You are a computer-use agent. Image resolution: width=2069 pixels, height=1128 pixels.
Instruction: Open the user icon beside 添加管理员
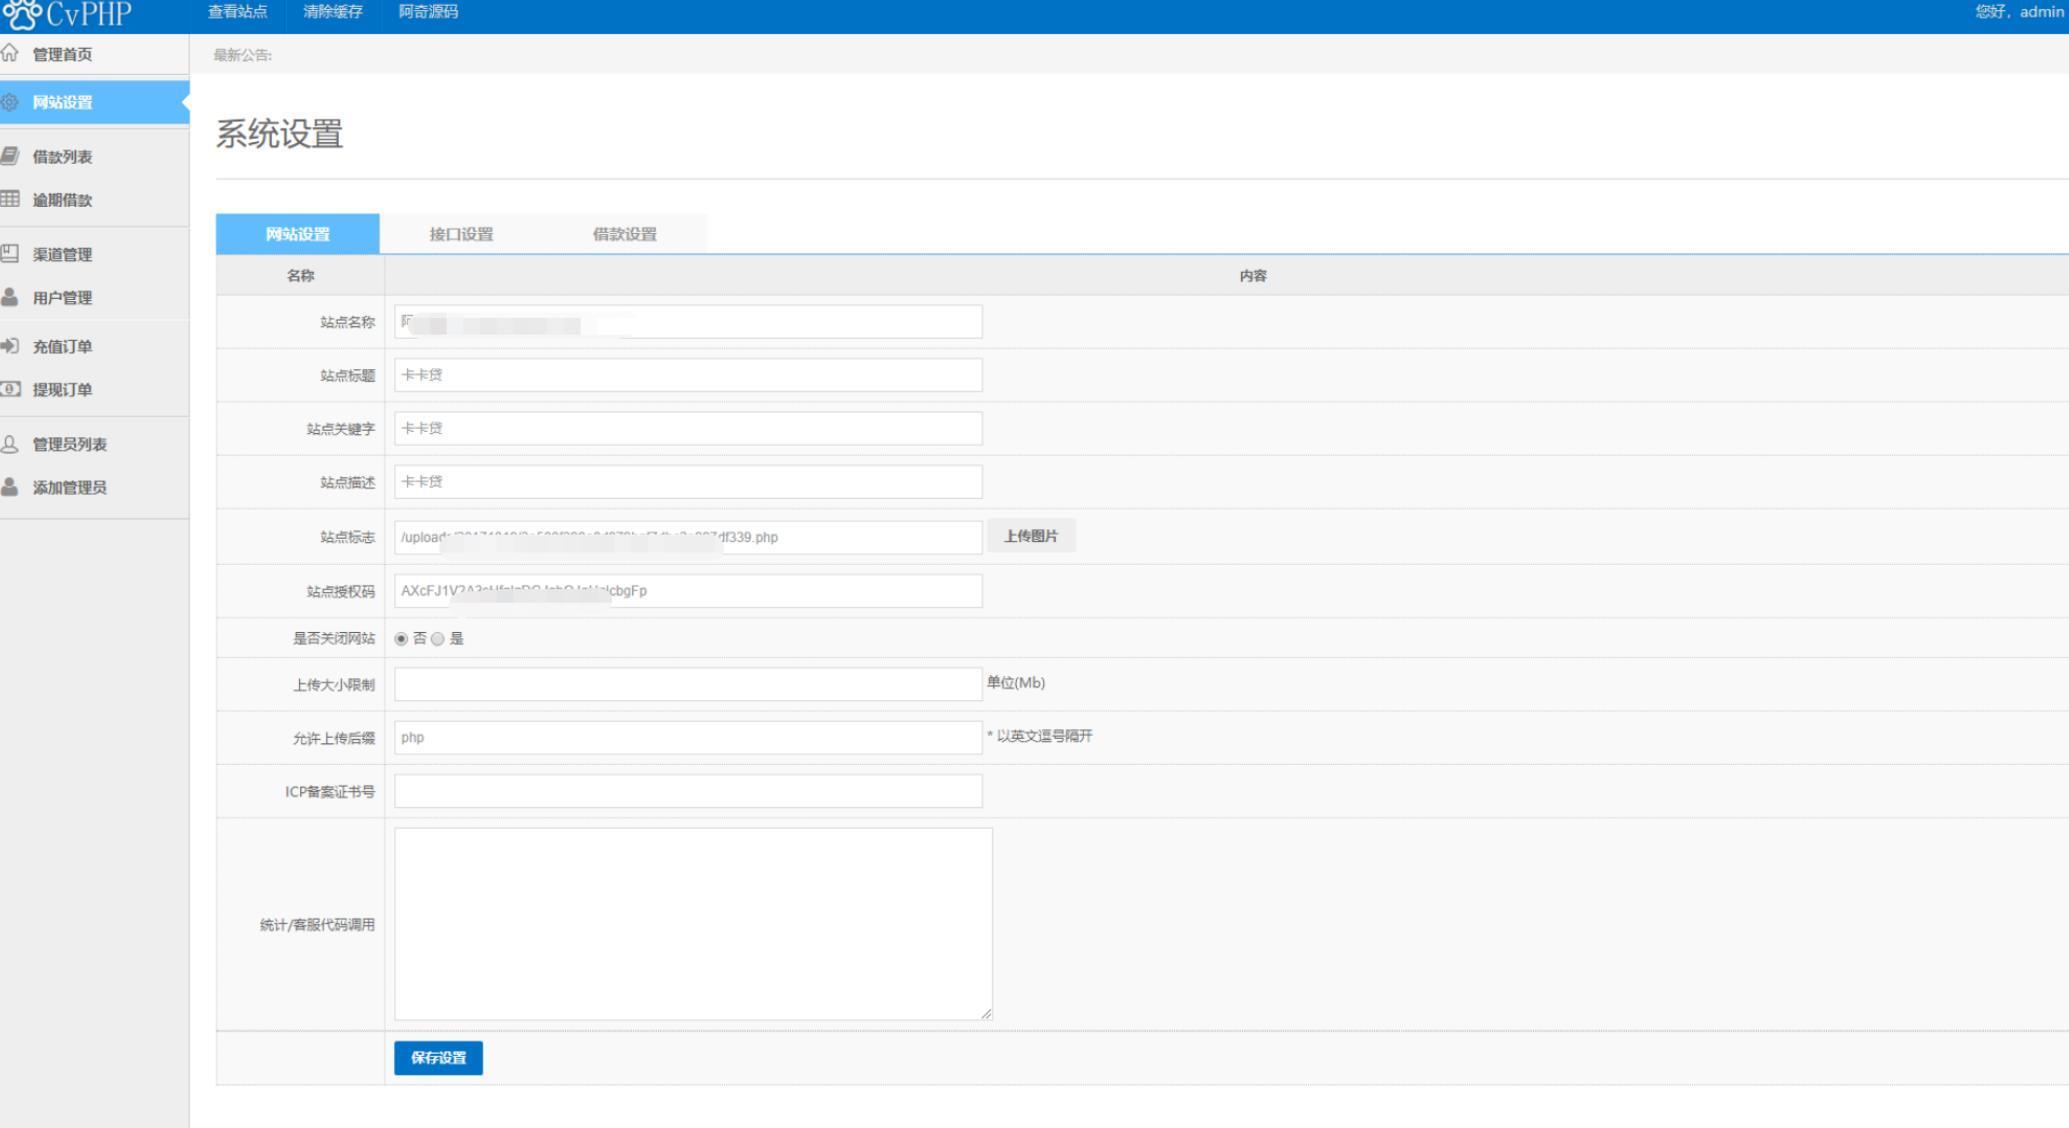coord(9,487)
